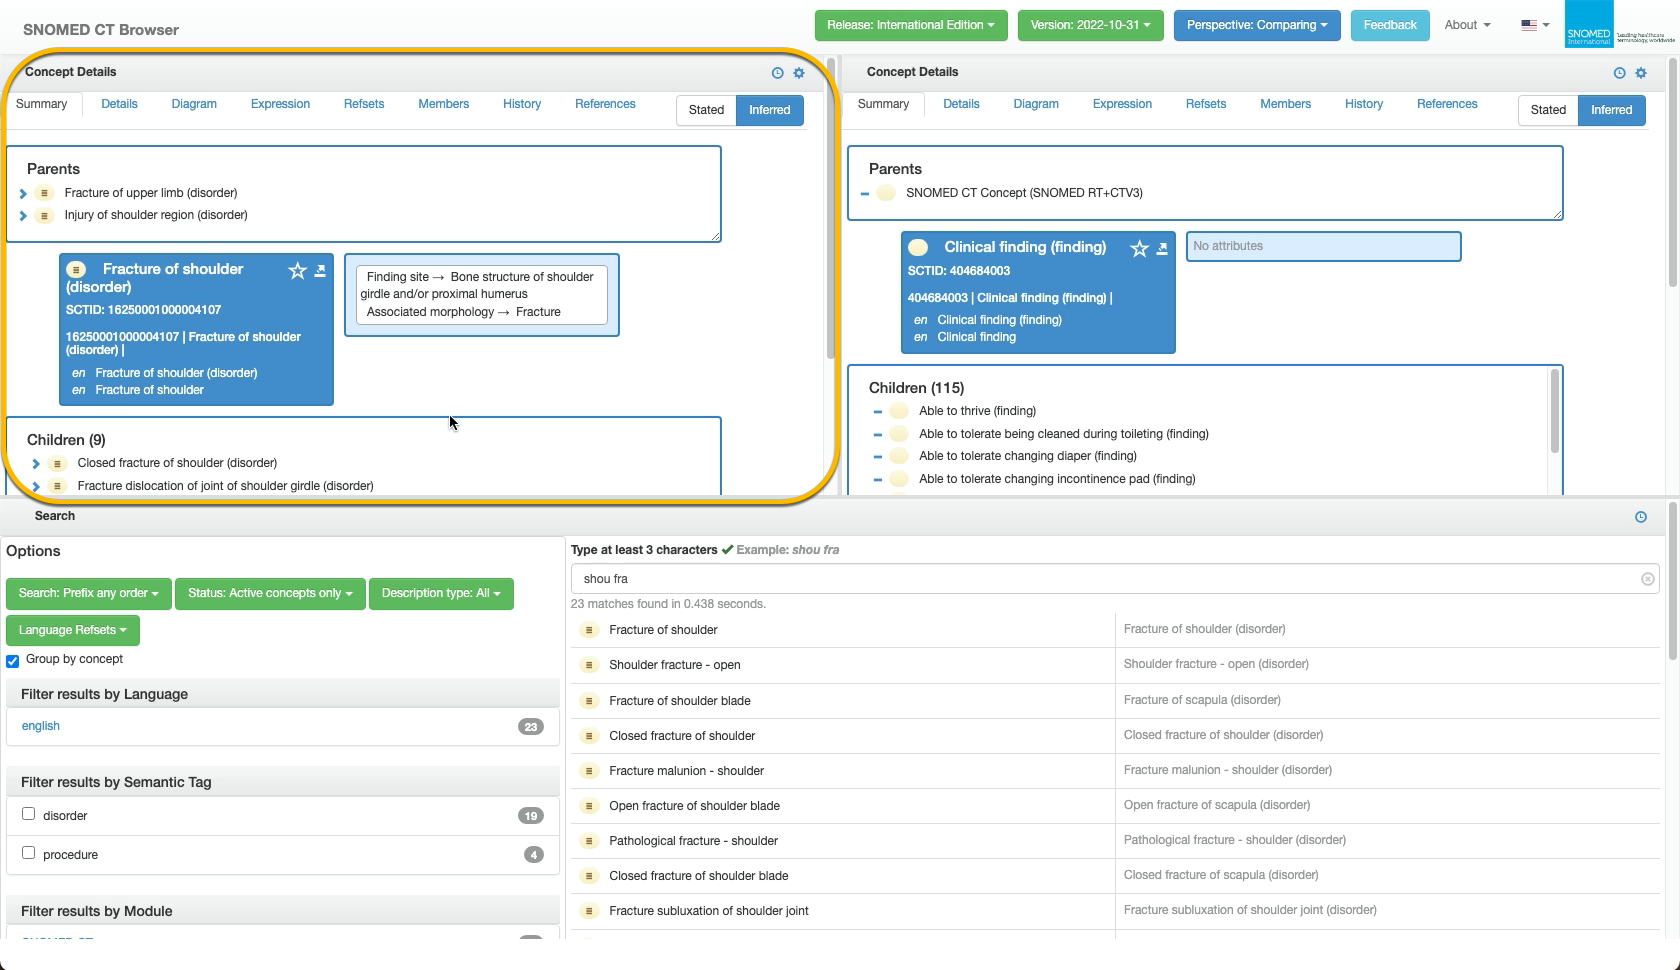The image size is (1680, 970).
Task: Open Perspective: Comparing dropdown
Action: pos(1257,25)
